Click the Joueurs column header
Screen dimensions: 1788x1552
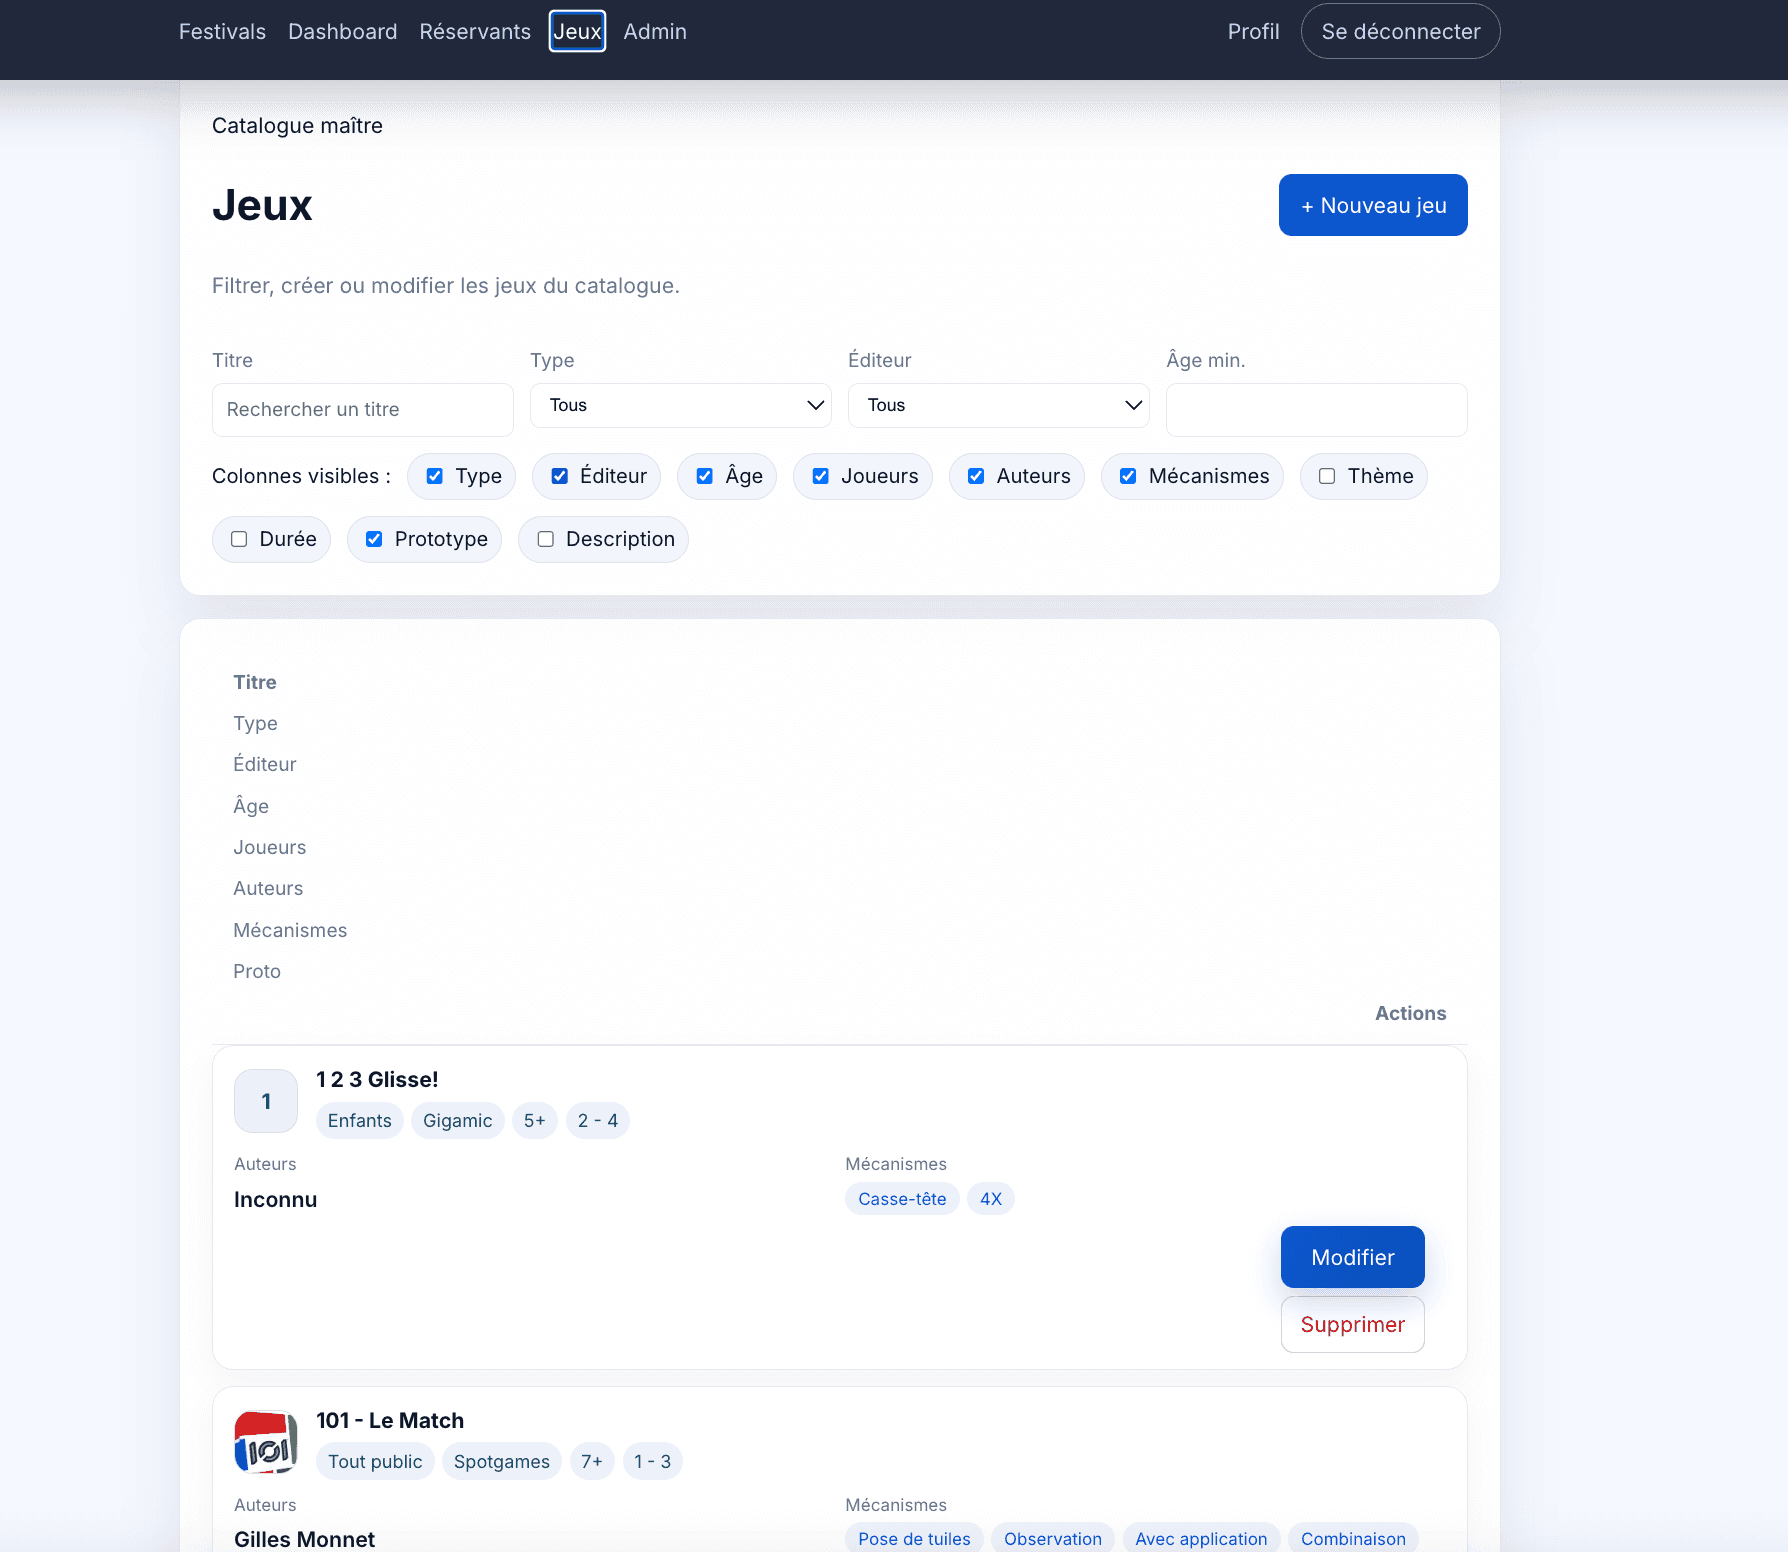coord(270,847)
